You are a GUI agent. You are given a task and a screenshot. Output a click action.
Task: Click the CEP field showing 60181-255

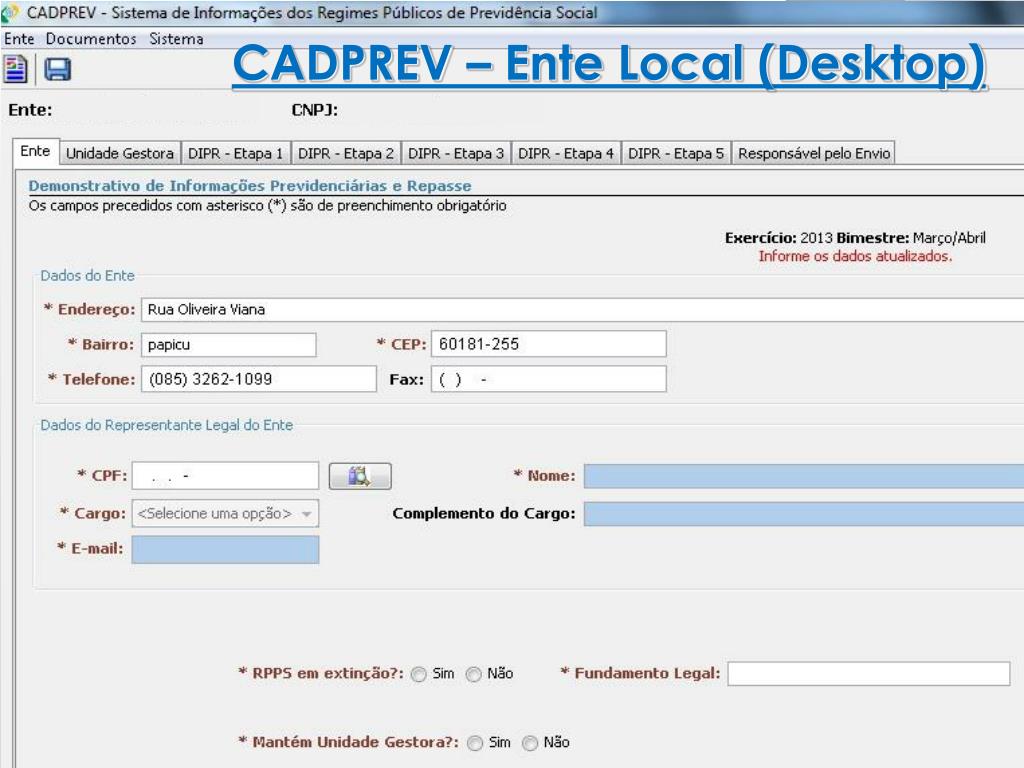coord(549,344)
